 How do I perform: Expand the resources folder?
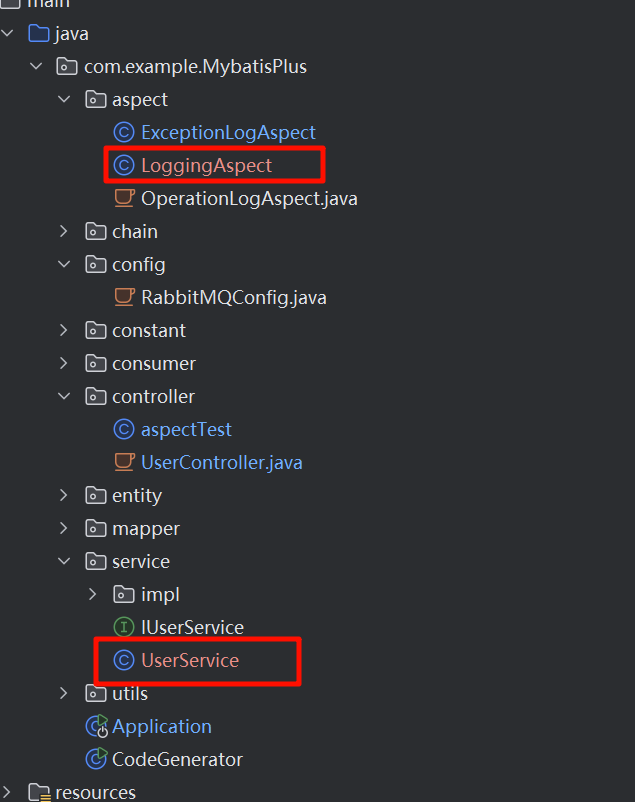8,792
